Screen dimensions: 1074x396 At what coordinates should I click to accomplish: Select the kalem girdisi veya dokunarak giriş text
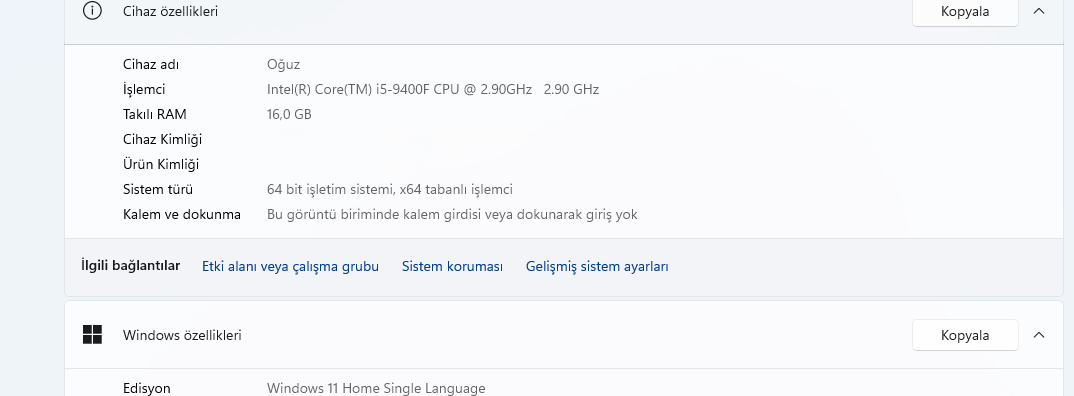coord(452,214)
